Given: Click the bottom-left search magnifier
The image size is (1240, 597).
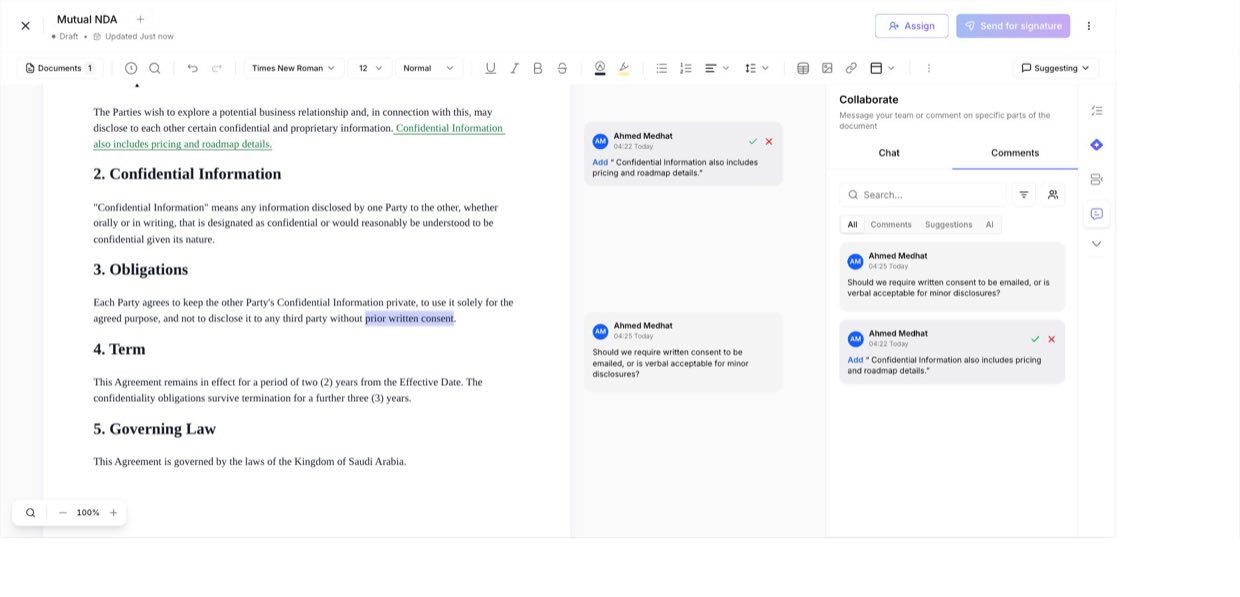Looking at the screenshot, I should pos(31,513).
